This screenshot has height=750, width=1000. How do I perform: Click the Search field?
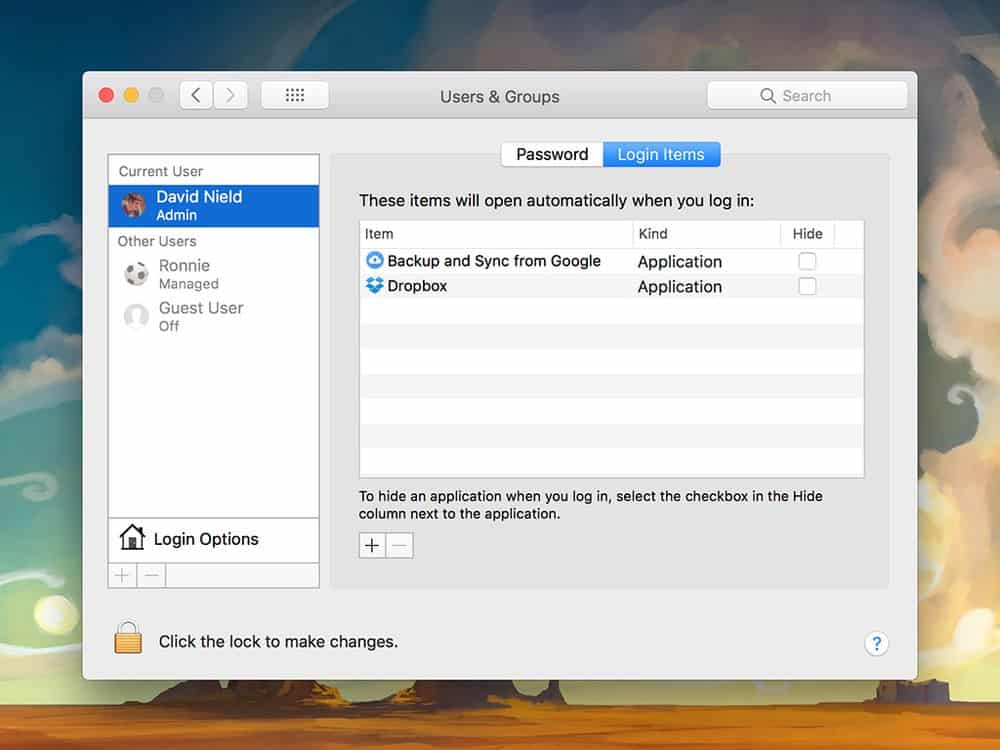(x=807, y=96)
